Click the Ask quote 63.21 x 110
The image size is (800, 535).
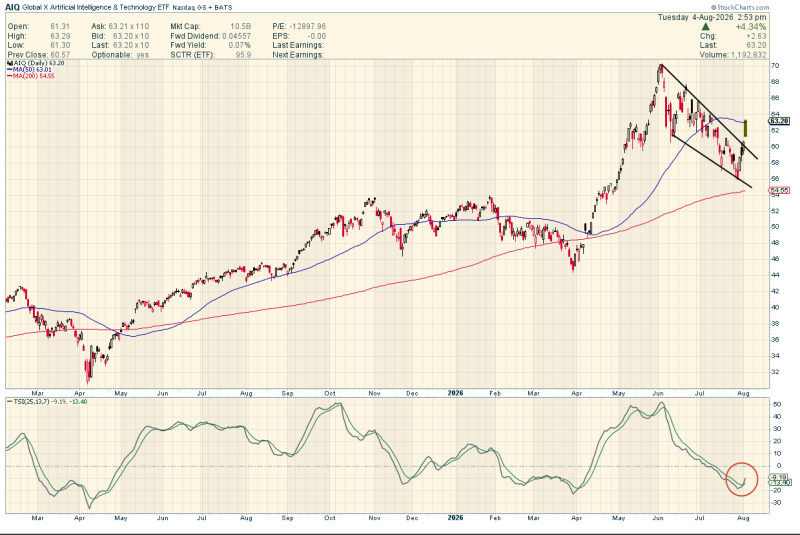point(129,27)
